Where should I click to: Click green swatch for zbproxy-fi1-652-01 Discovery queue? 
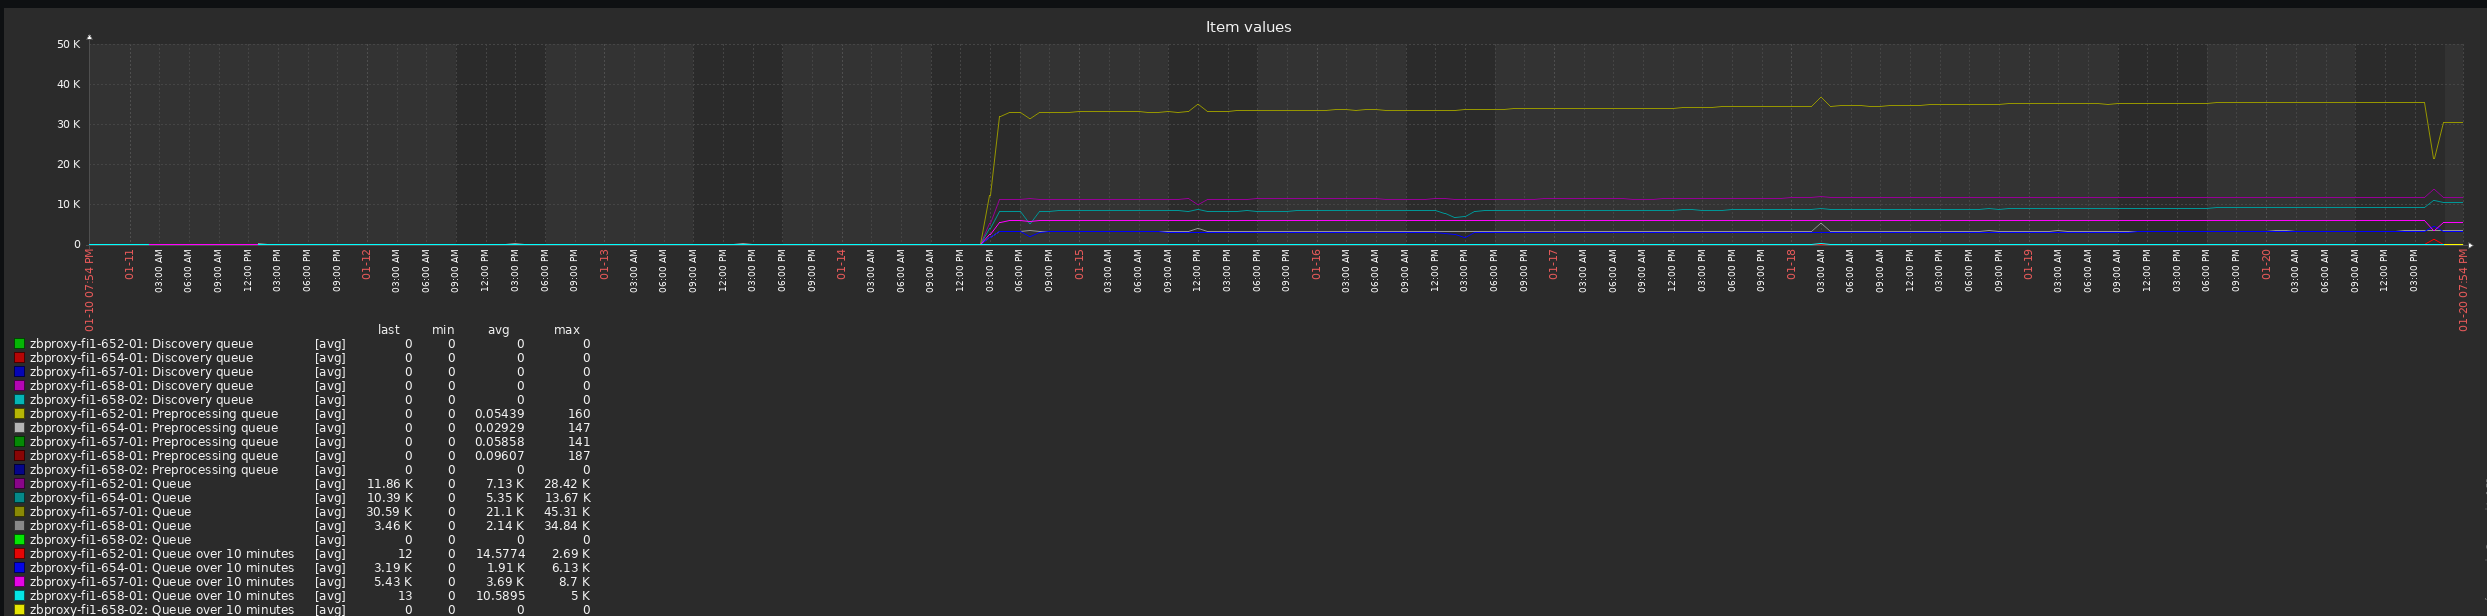[x=19, y=344]
